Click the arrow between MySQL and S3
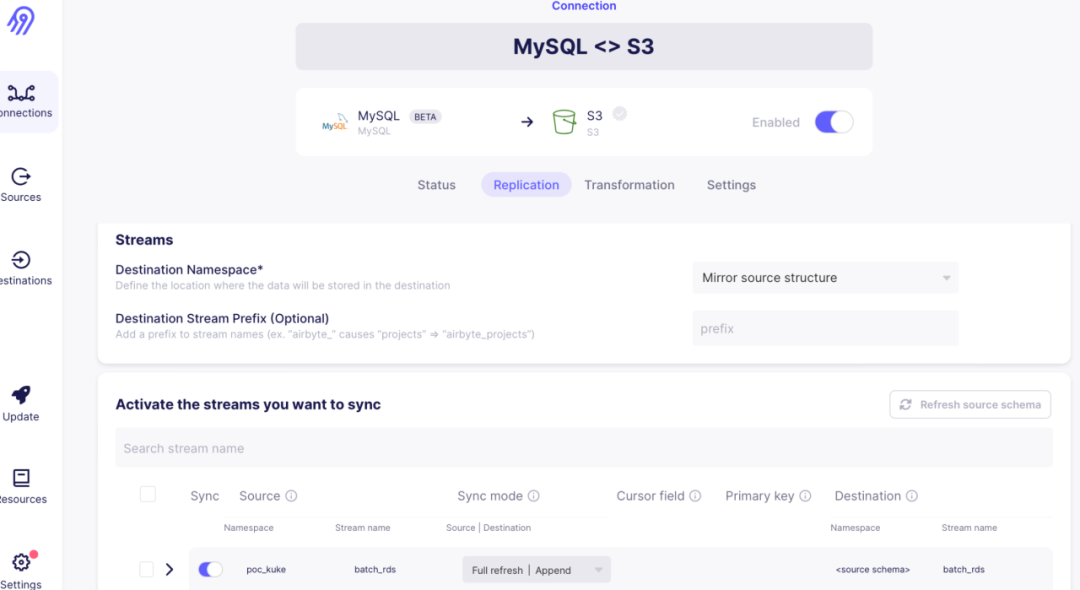Screen dimensions: 1080x590 click(527, 122)
